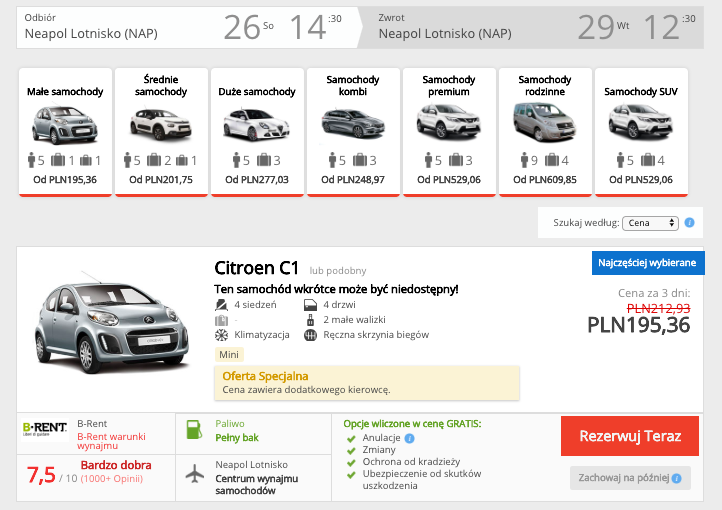The height and width of the screenshot is (510, 722).
Task: Click the Pełny bak fuel policy text
Action: [x=237, y=438]
